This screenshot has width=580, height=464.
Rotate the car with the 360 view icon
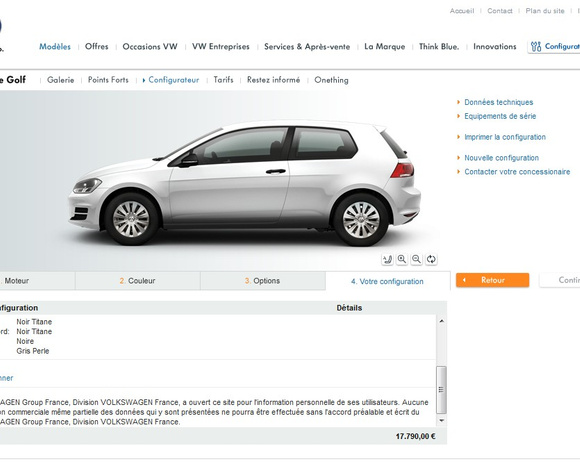point(431,259)
